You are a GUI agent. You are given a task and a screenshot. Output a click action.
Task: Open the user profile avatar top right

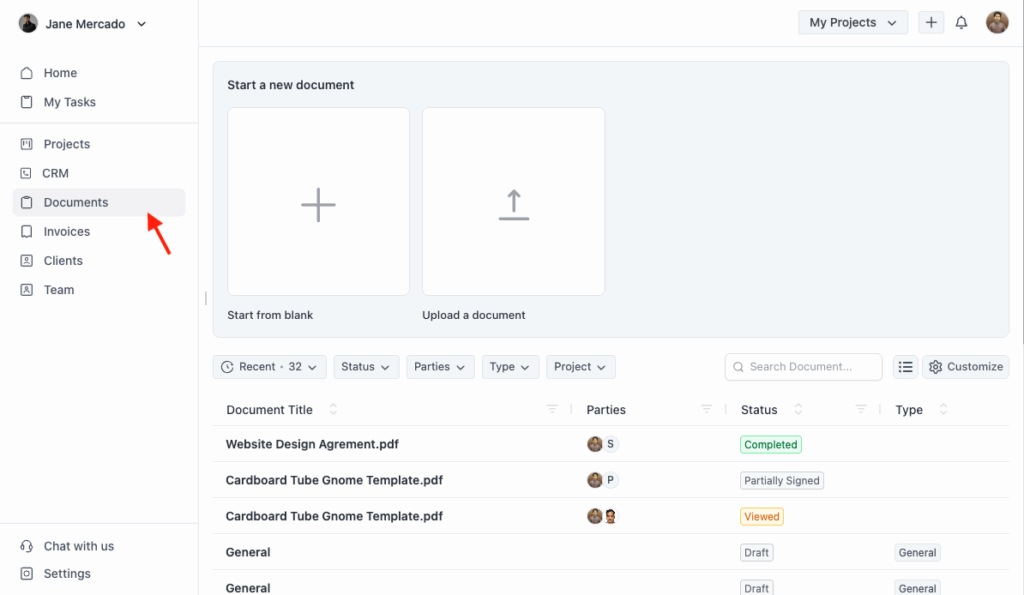997,22
